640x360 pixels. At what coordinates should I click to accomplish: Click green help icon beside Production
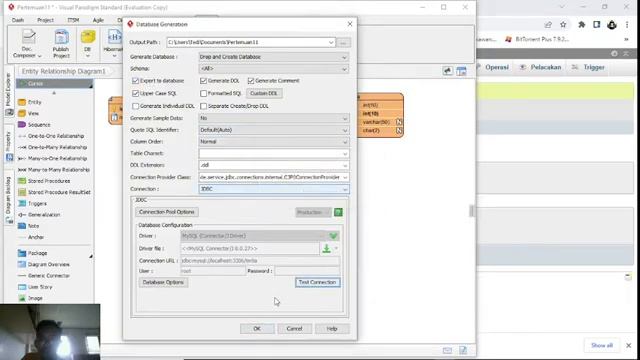[x=338, y=212]
